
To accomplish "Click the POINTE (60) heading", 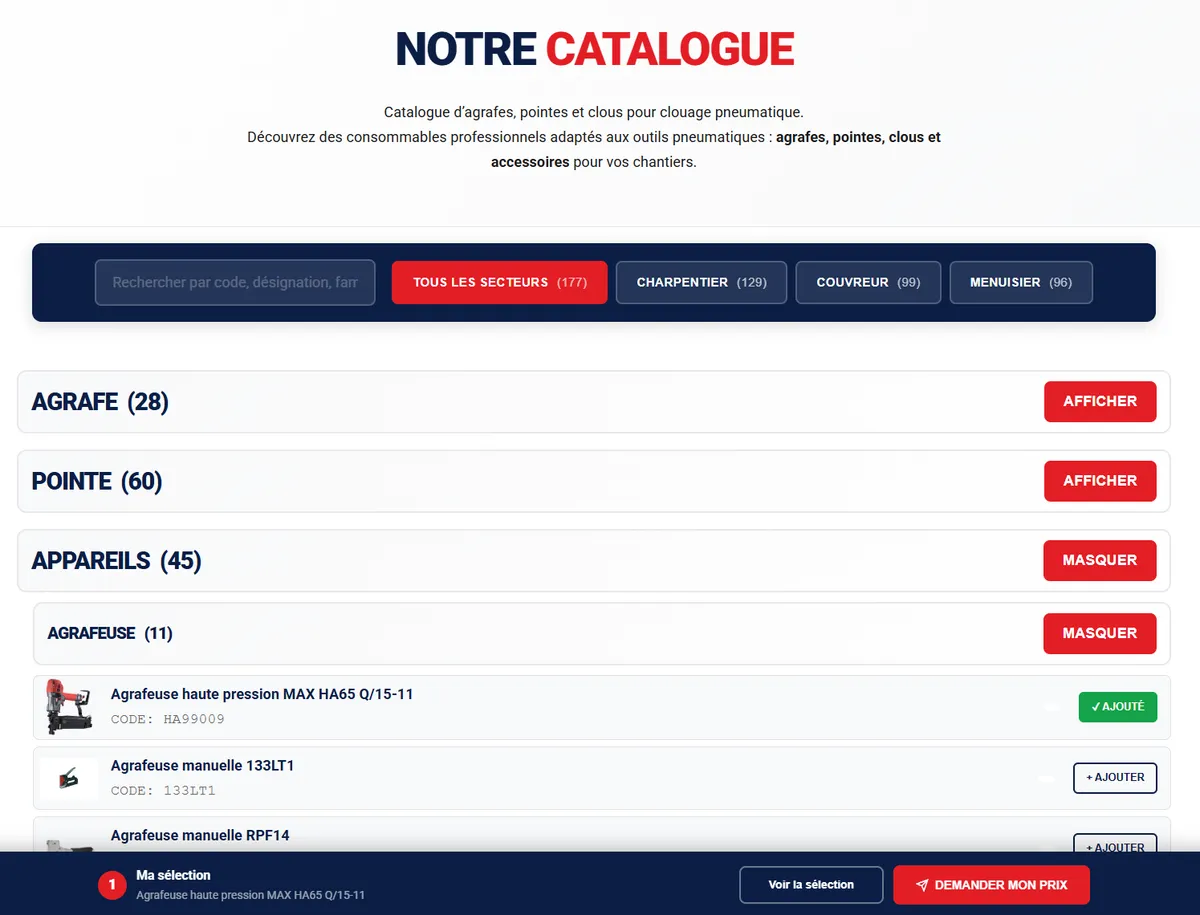I will click(97, 482).
